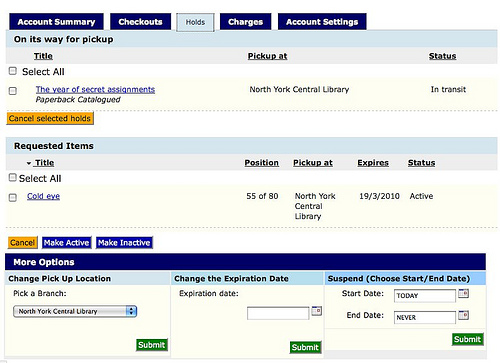The width and height of the screenshot is (500, 363).
Task: Click the More Options header bar
Action: (245, 262)
